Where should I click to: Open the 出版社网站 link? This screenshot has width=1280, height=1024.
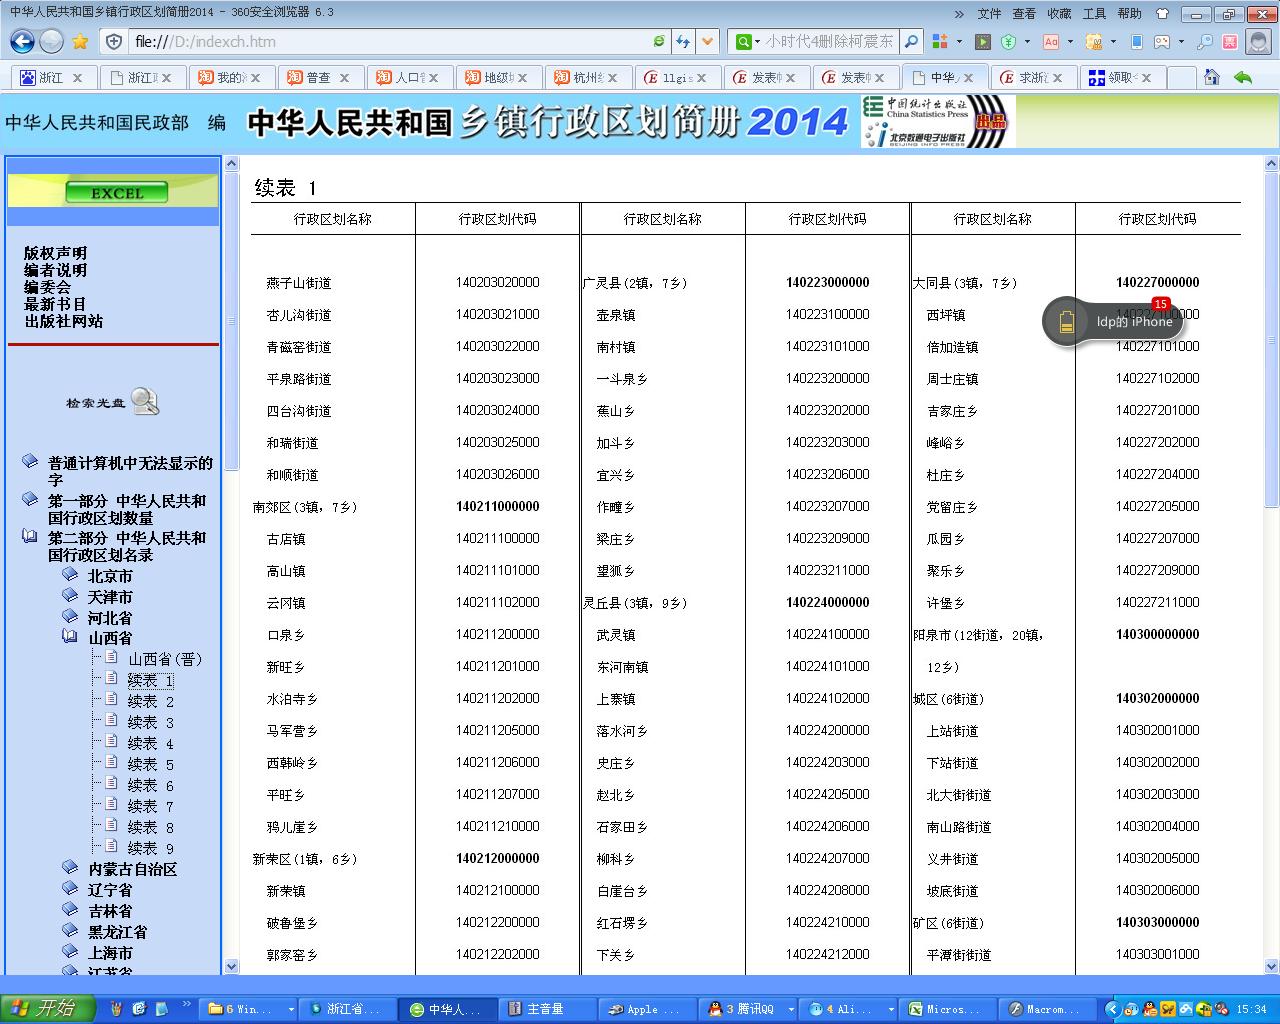[x=64, y=321]
